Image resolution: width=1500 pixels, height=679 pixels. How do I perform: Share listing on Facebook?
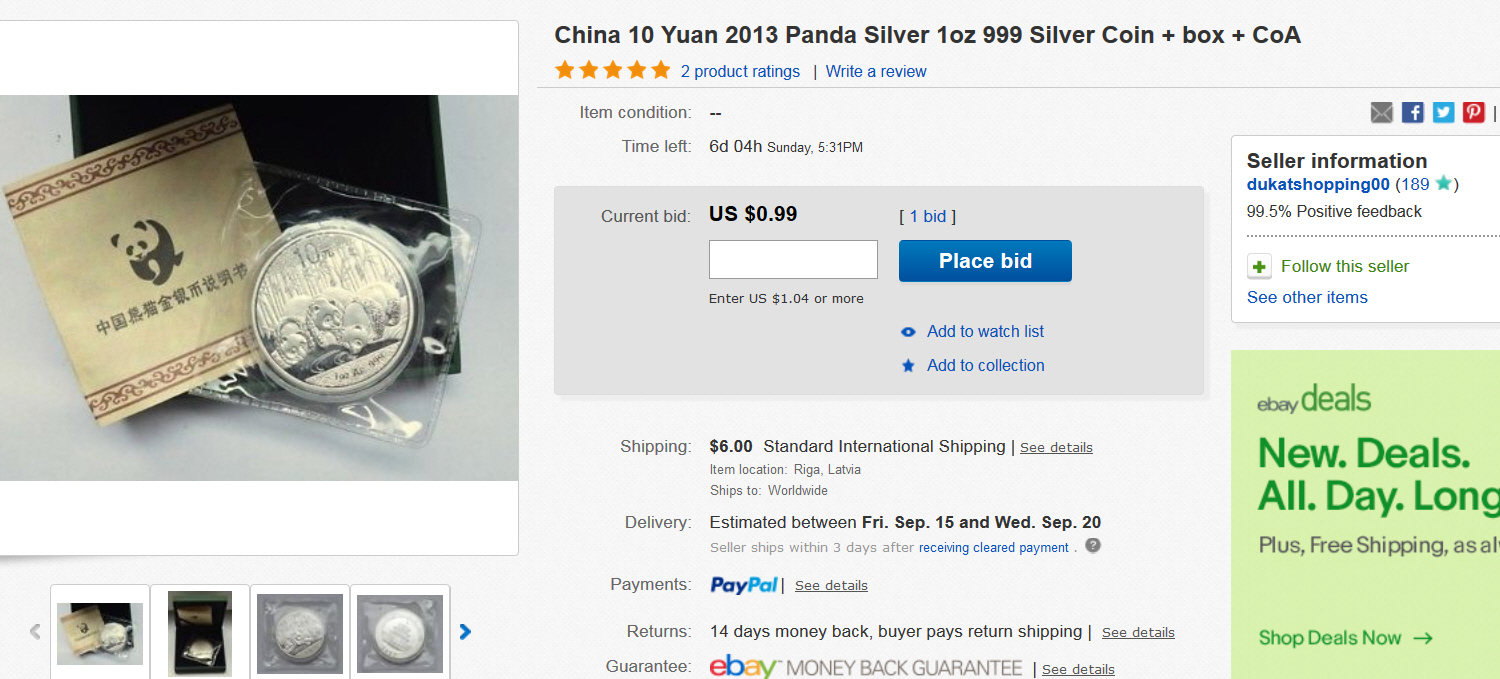(1412, 112)
